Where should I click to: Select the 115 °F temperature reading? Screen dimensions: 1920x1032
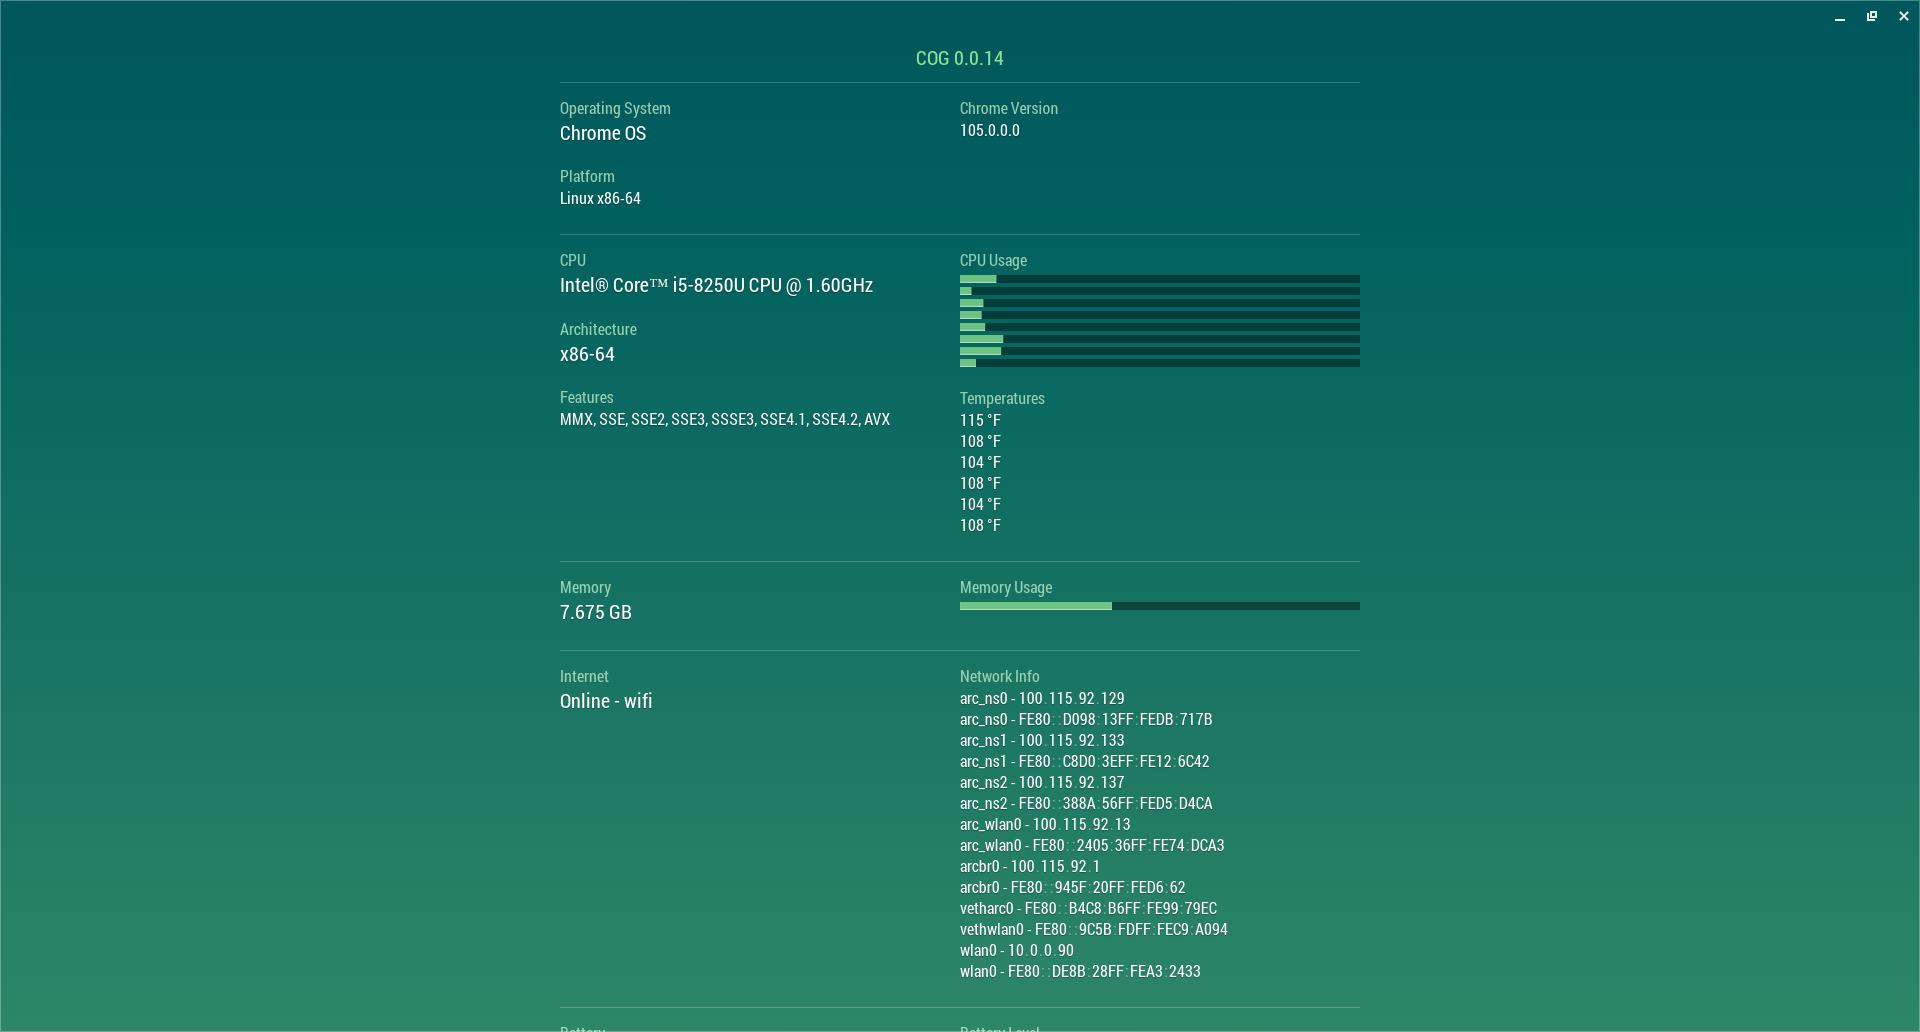click(x=980, y=420)
